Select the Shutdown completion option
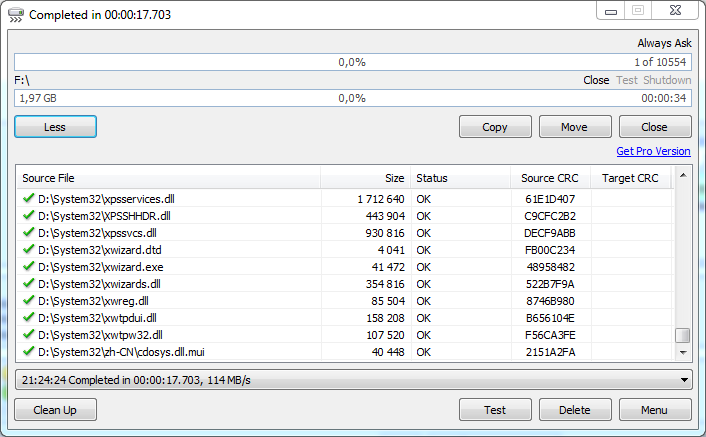This screenshot has width=706, height=437. (667, 80)
